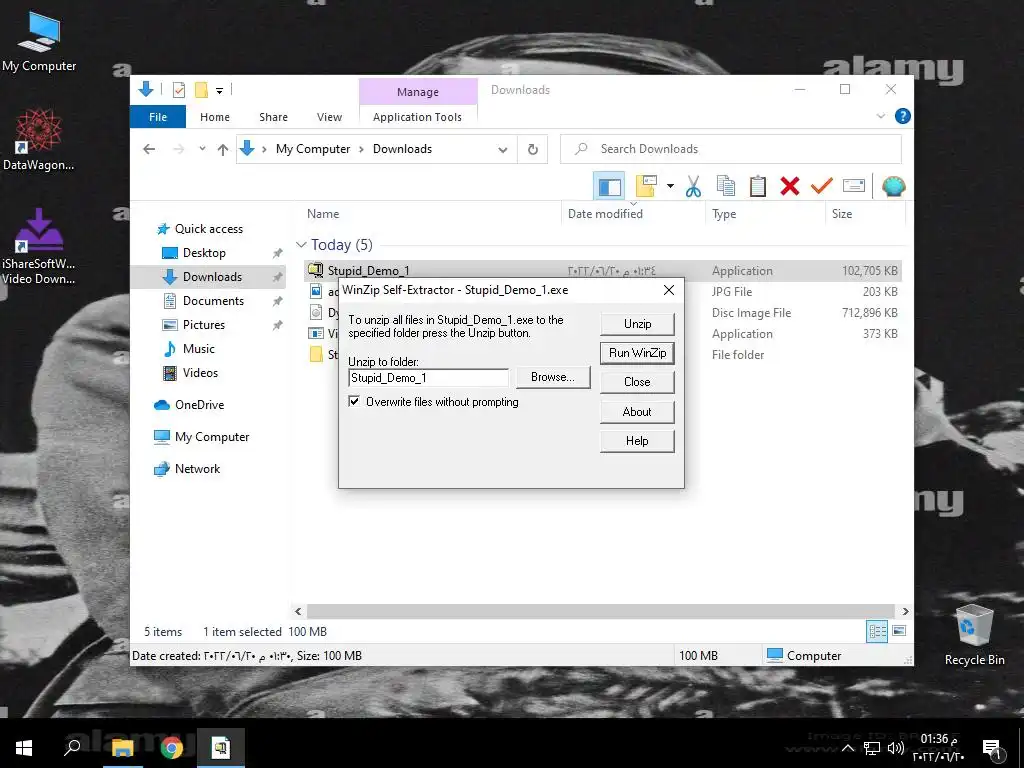Click the horizontal scrollbar right arrow
Viewport: 1024px width, 768px height.
click(905, 611)
